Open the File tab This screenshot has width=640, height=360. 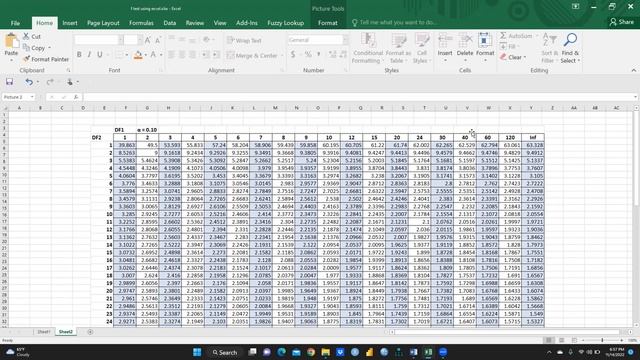pyautogui.click(x=15, y=23)
